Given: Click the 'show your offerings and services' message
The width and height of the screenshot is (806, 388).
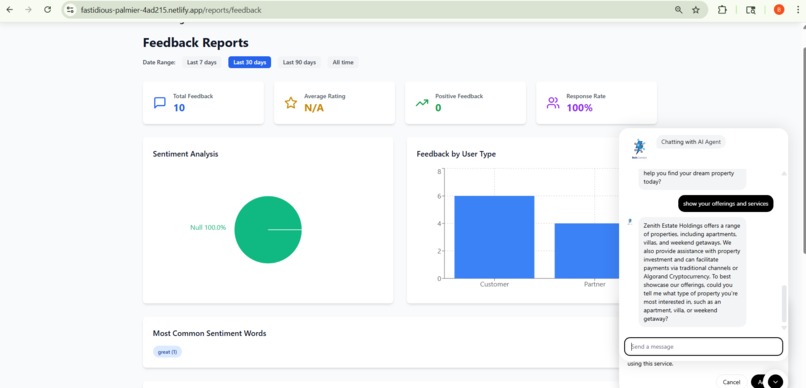Looking at the screenshot, I should click(725, 204).
